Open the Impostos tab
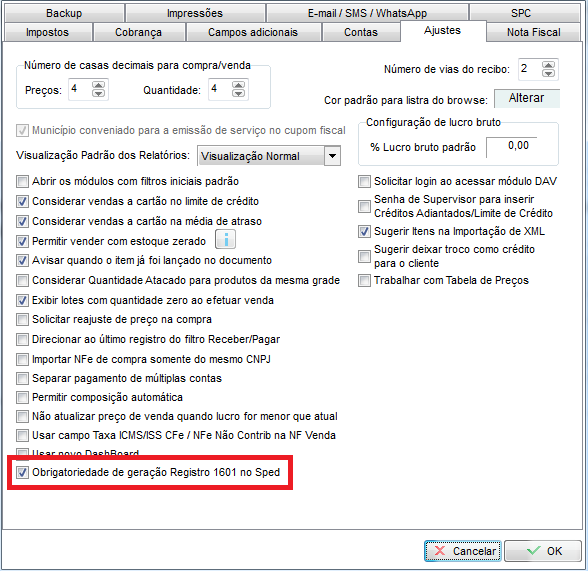 [x=47, y=32]
